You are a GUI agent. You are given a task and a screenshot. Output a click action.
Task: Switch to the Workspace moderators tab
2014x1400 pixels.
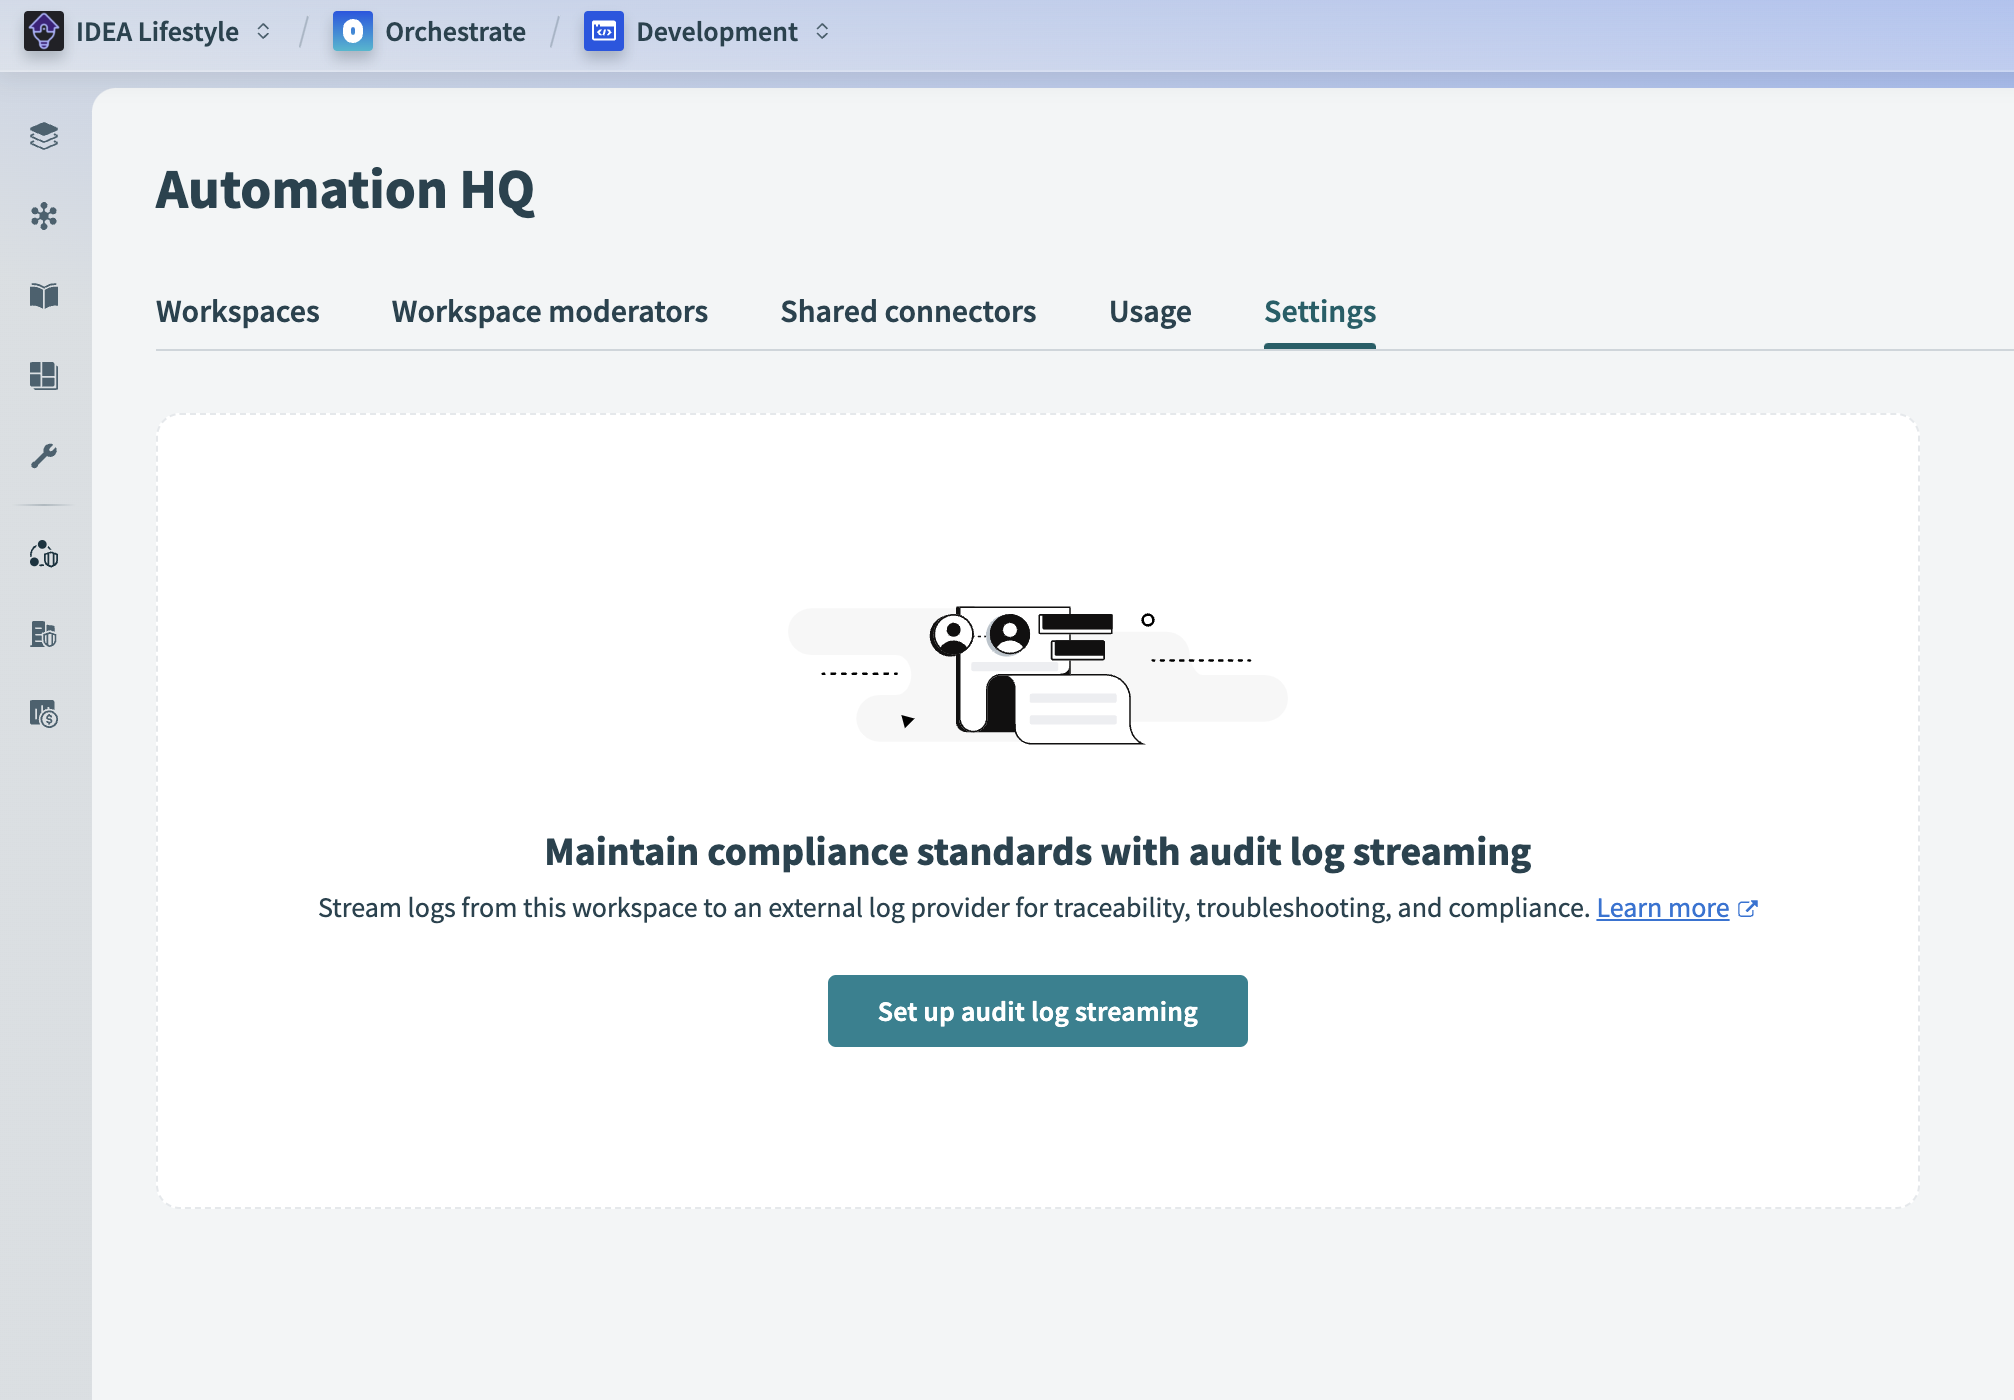pyautogui.click(x=550, y=312)
